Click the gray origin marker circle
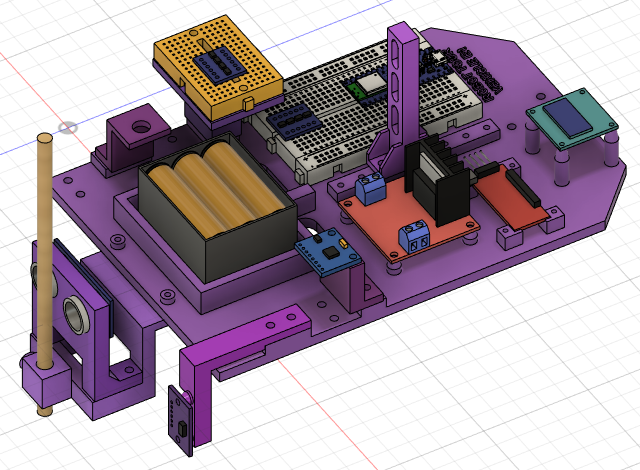 67,128
